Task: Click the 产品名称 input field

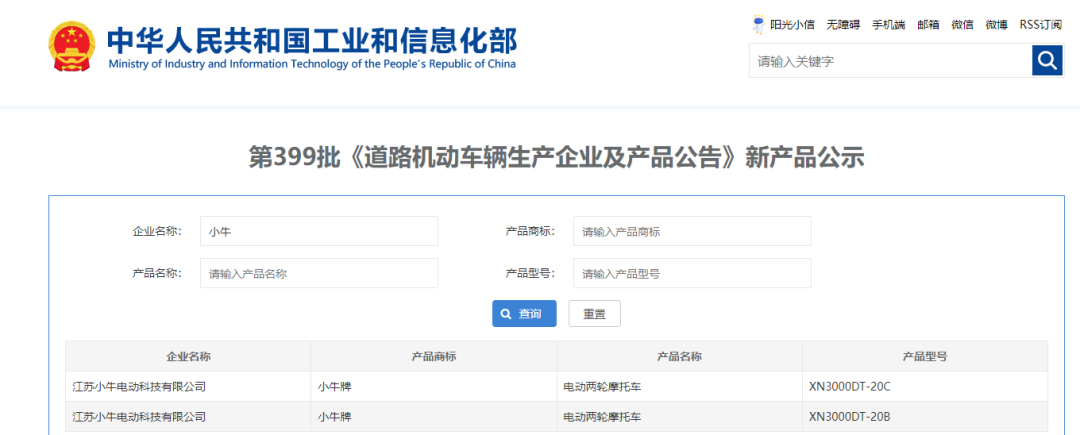Action: click(319, 273)
